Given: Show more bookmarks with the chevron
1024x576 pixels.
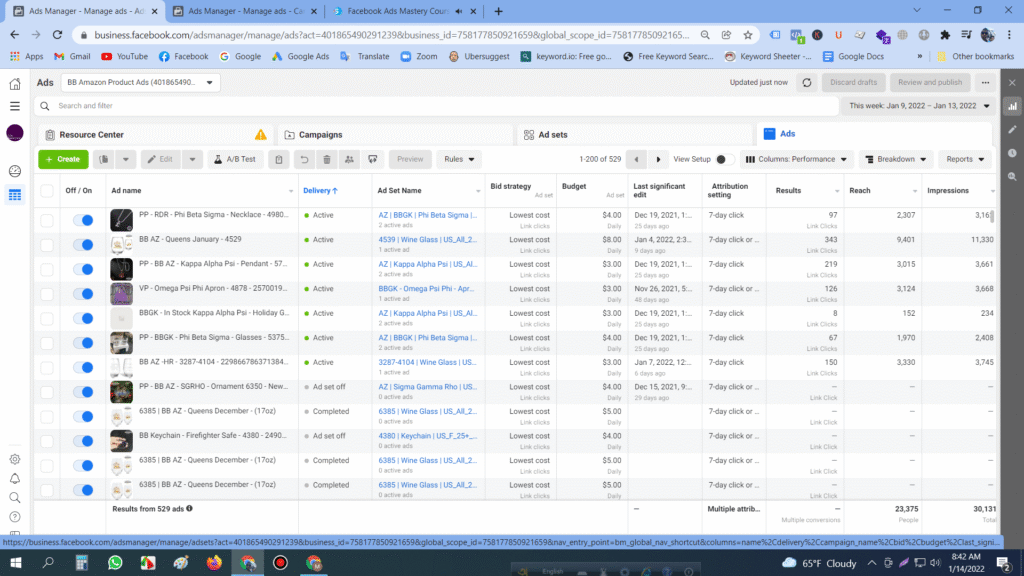Looking at the screenshot, I should point(920,56).
